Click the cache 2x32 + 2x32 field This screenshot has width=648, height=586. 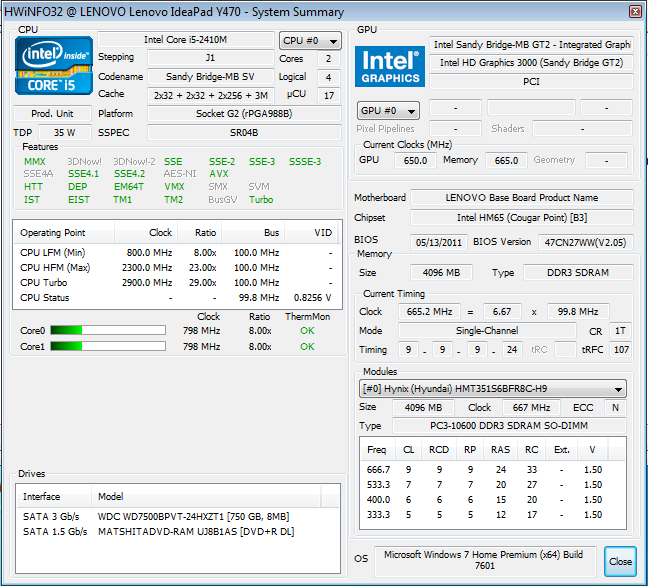click(210, 95)
